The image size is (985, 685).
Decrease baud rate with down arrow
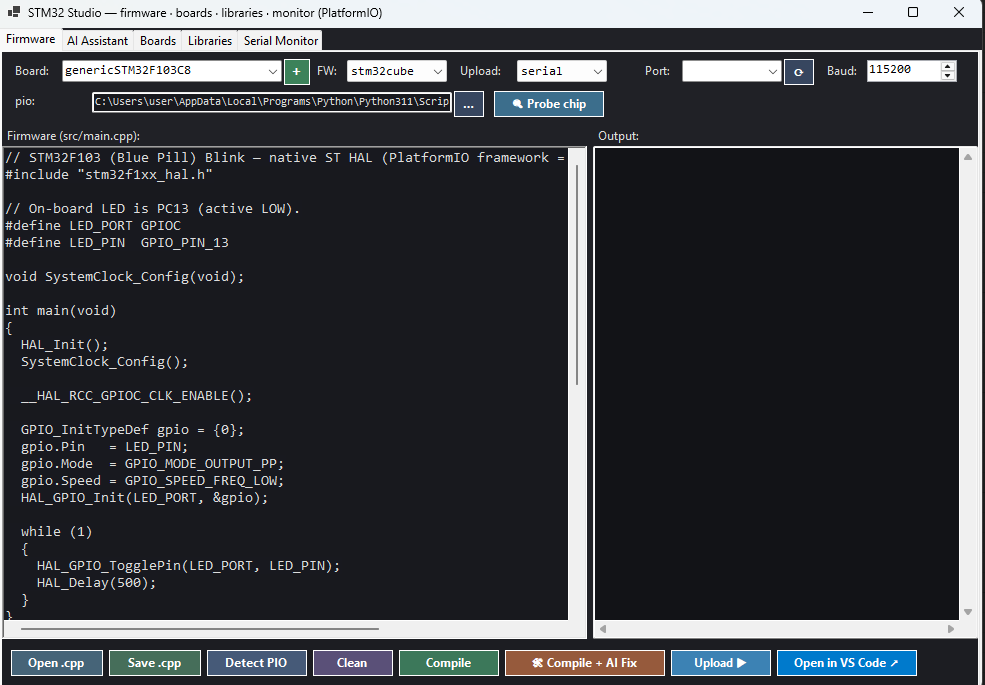(x=947, y=76)
